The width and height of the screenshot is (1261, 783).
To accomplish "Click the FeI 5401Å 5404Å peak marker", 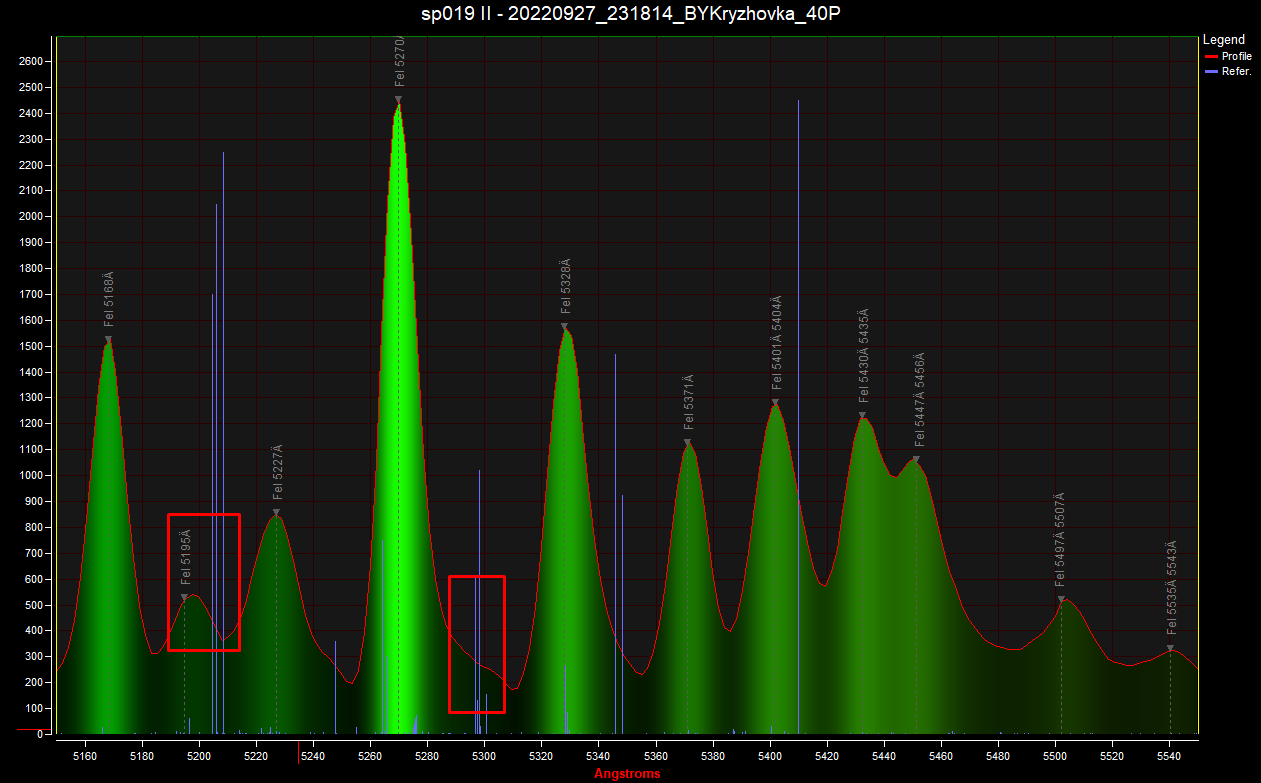I will (x=775, y=403).
